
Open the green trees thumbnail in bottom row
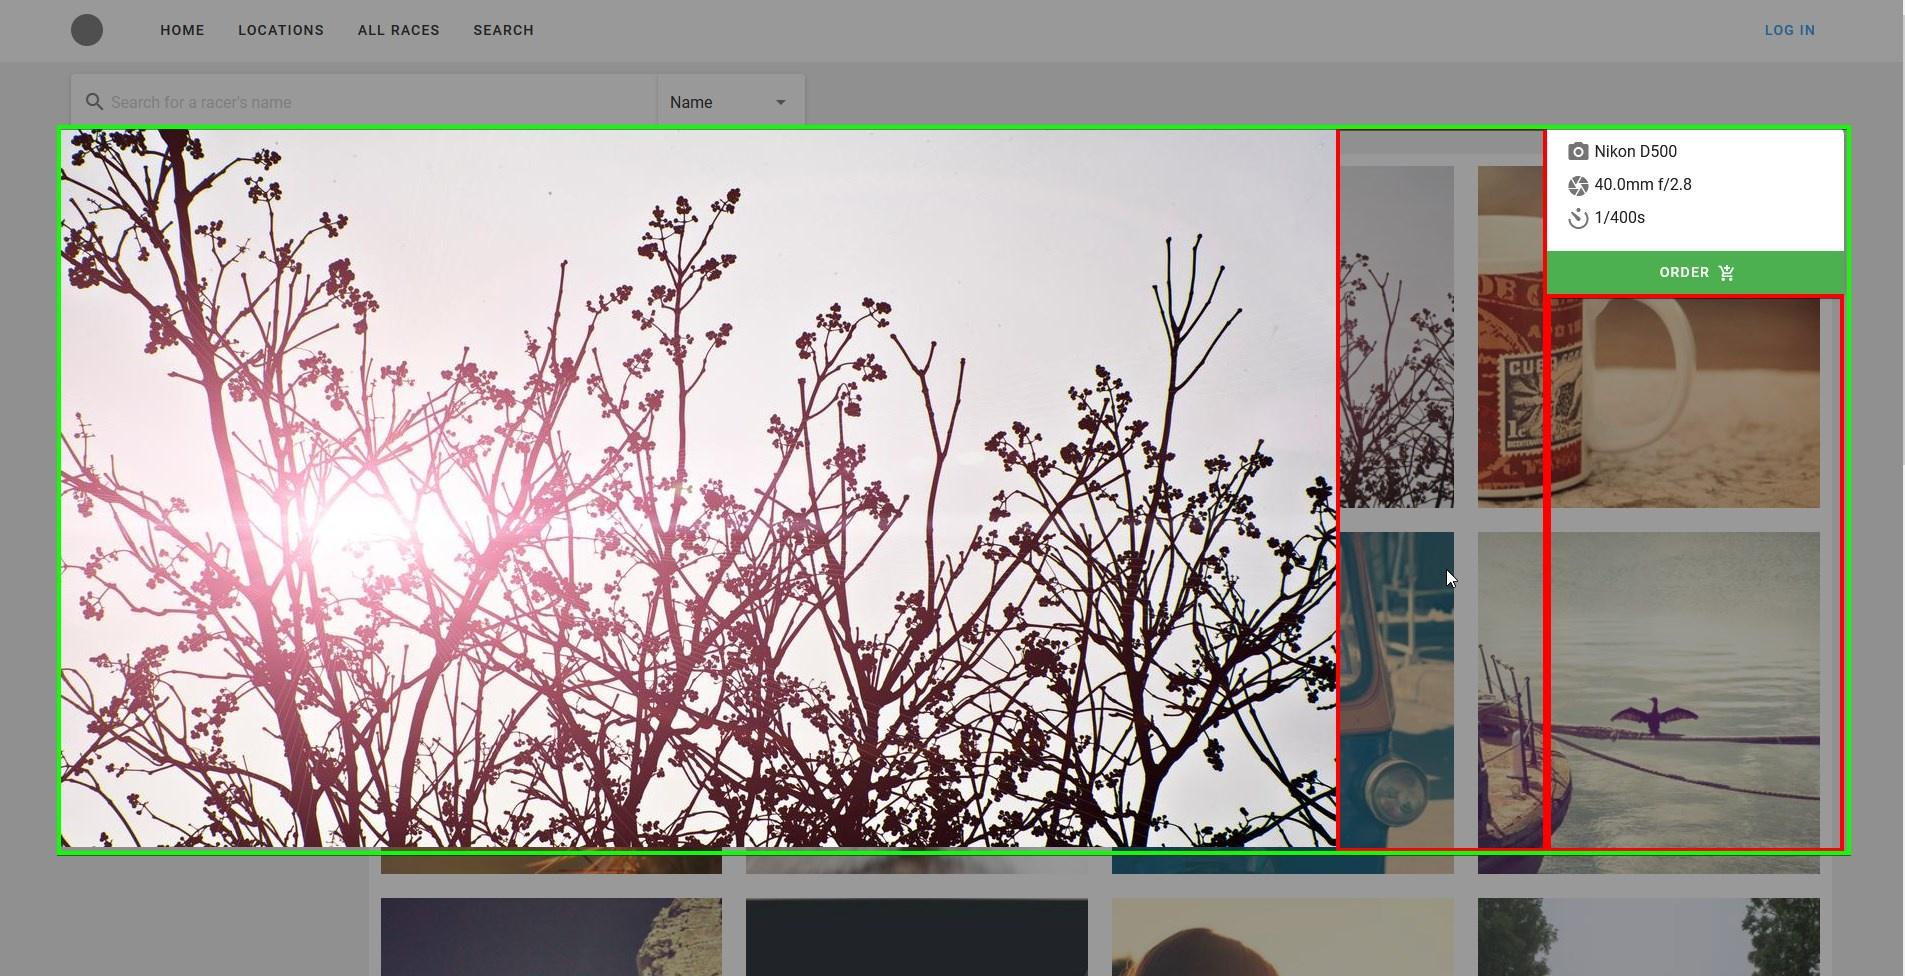point(1649,937)
